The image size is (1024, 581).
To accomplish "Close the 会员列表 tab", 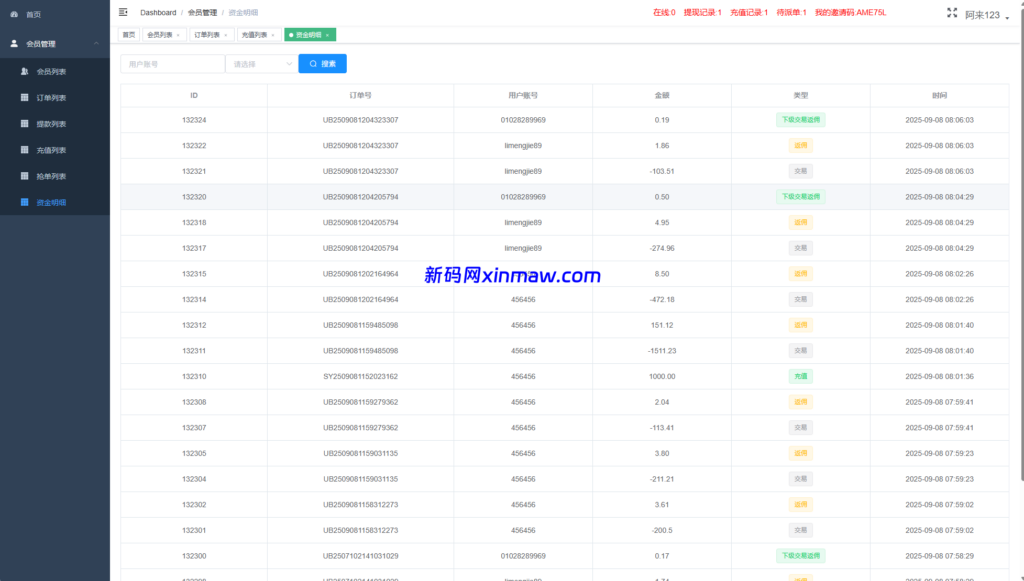I will click(178, 34).
